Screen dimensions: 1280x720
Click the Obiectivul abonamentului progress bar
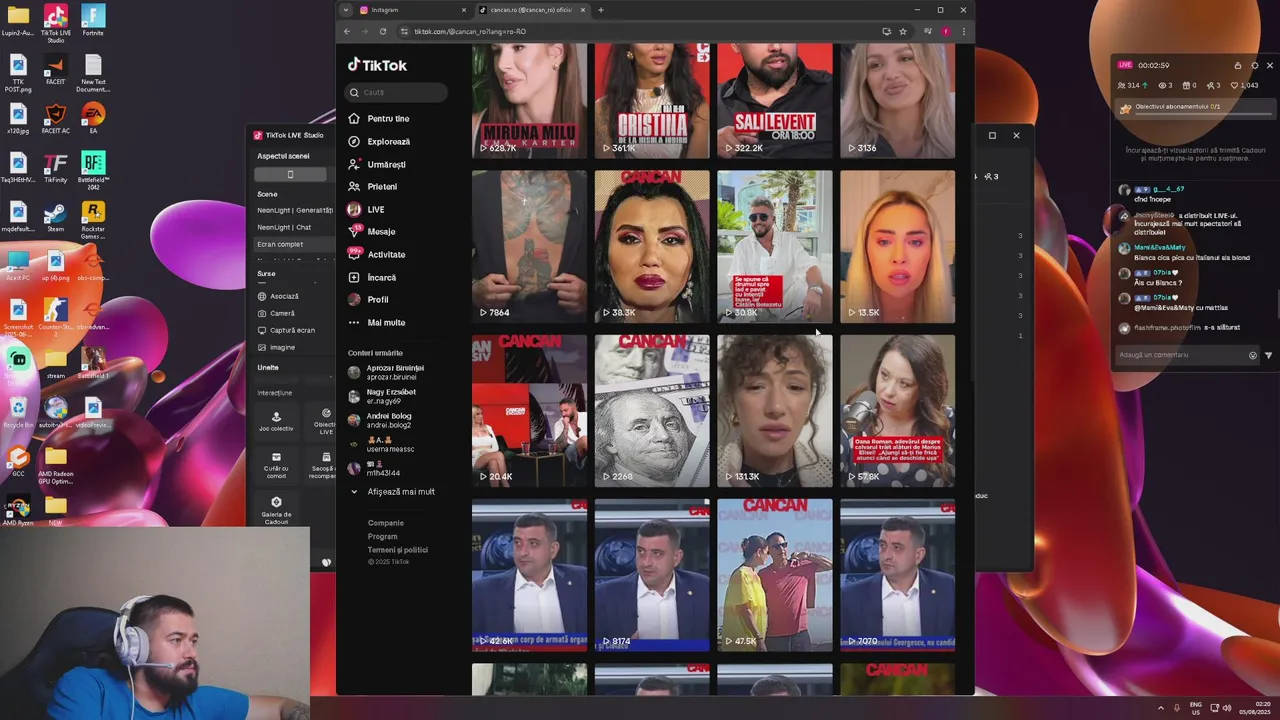pyautogui.click(x=1197, y=107)
